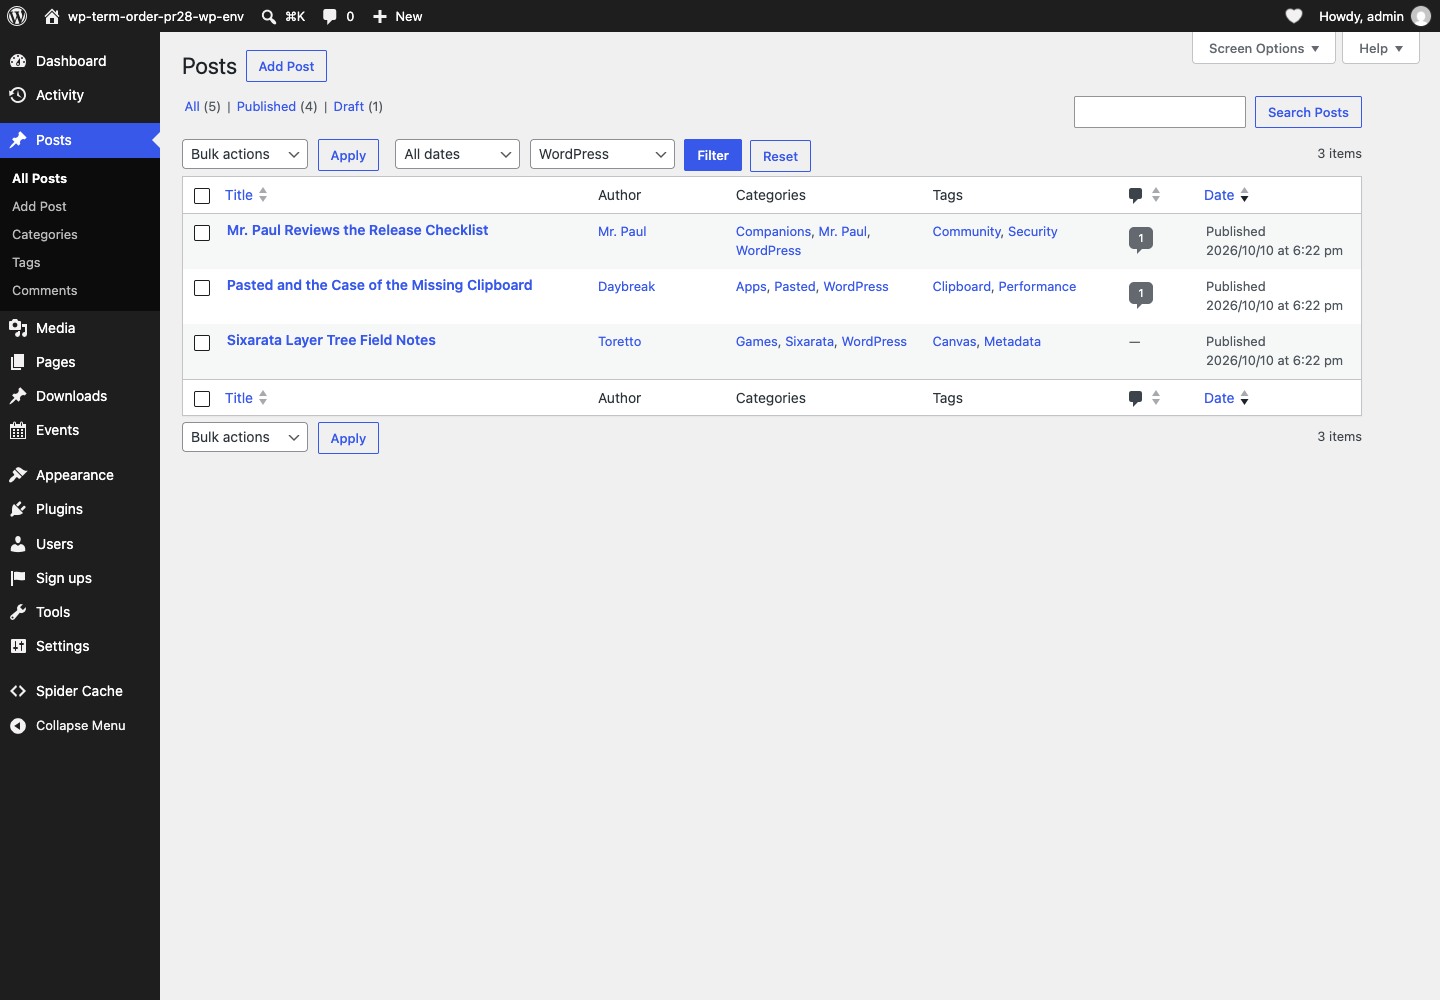
Task: Check the select-all checkbox in header row
Action: [x=202, y=196]
